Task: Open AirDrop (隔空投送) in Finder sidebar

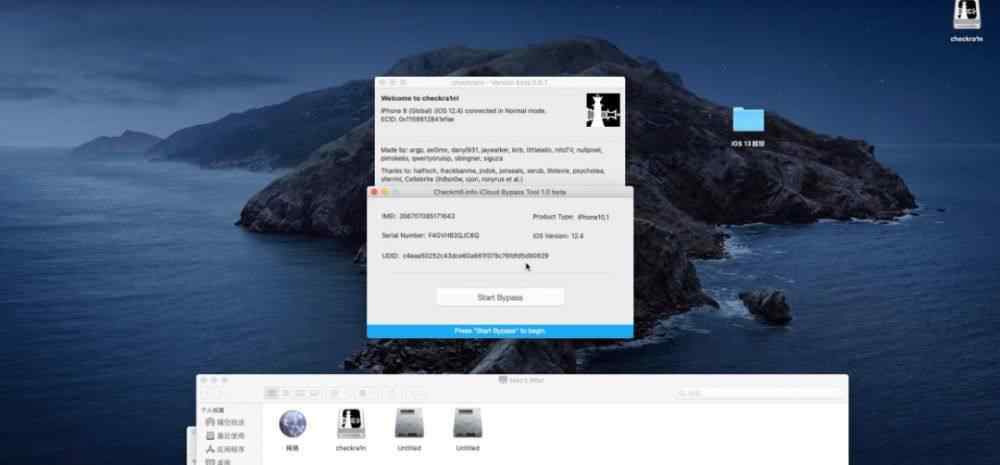Action: (228, 422)
